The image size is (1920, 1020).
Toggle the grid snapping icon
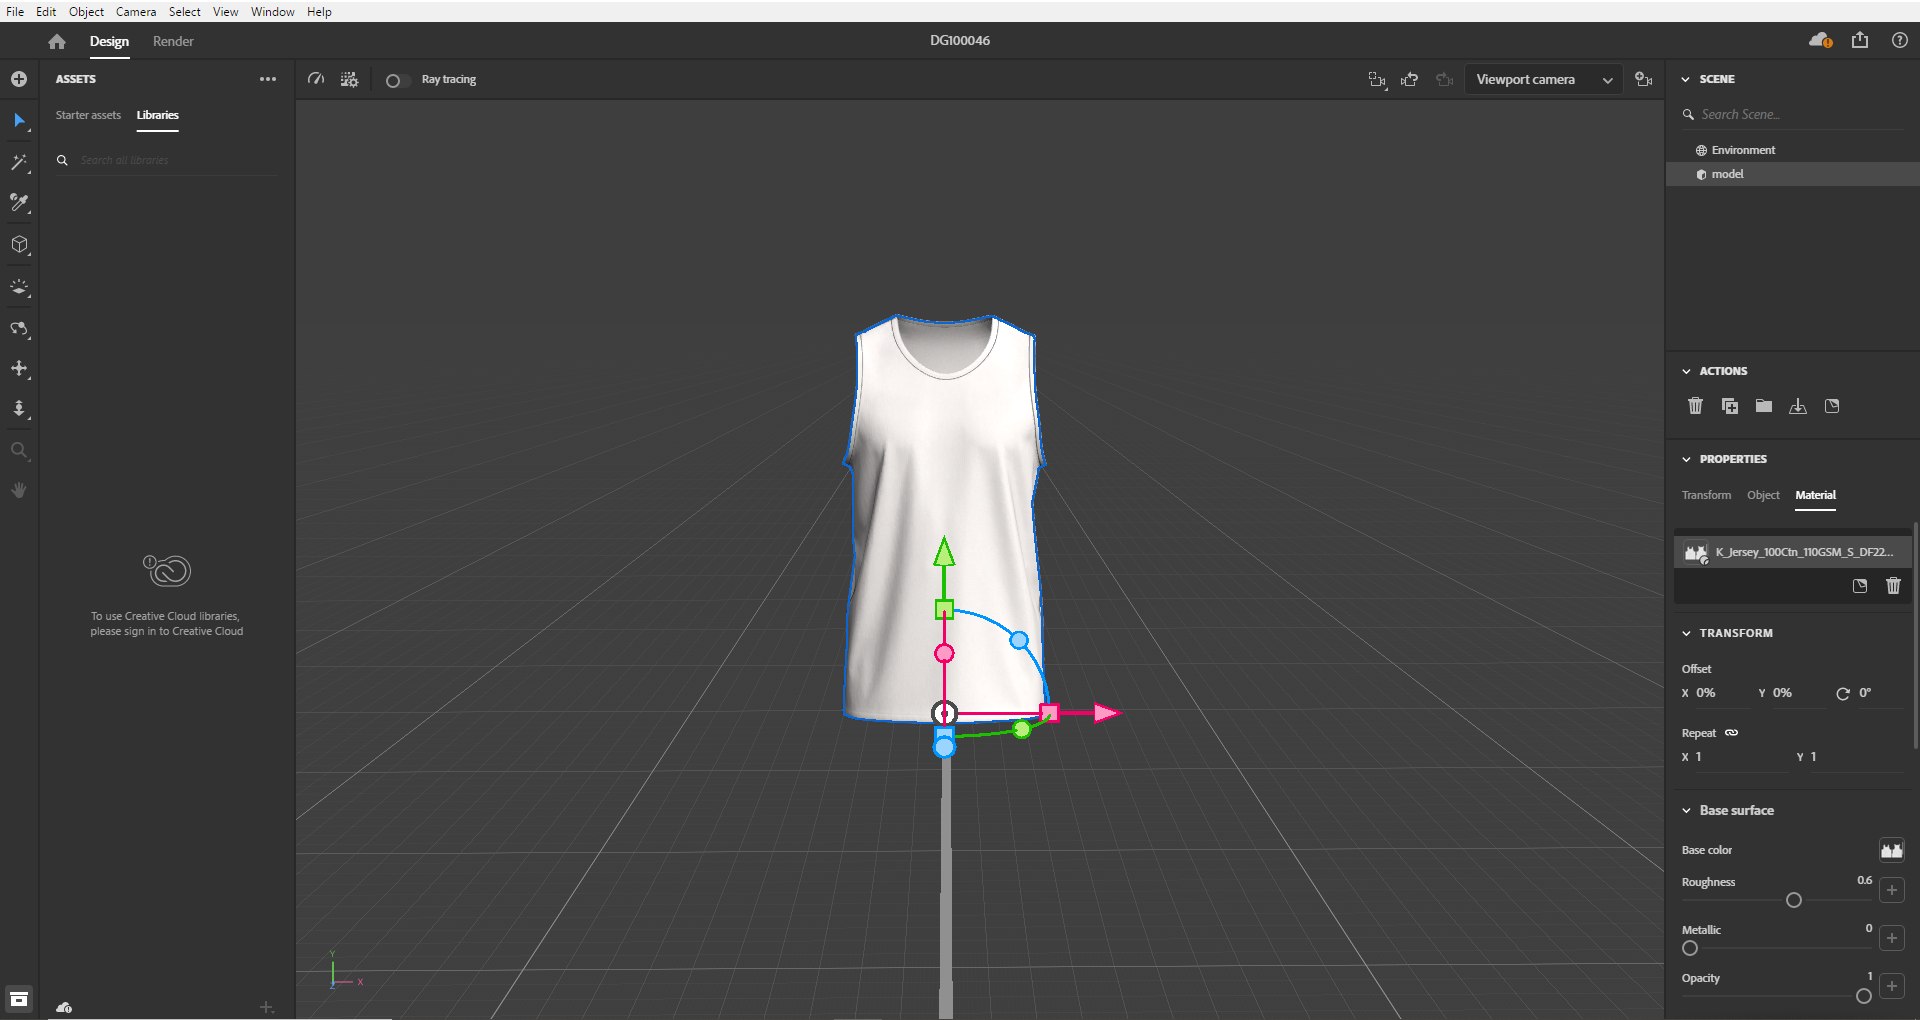(349, 79)
